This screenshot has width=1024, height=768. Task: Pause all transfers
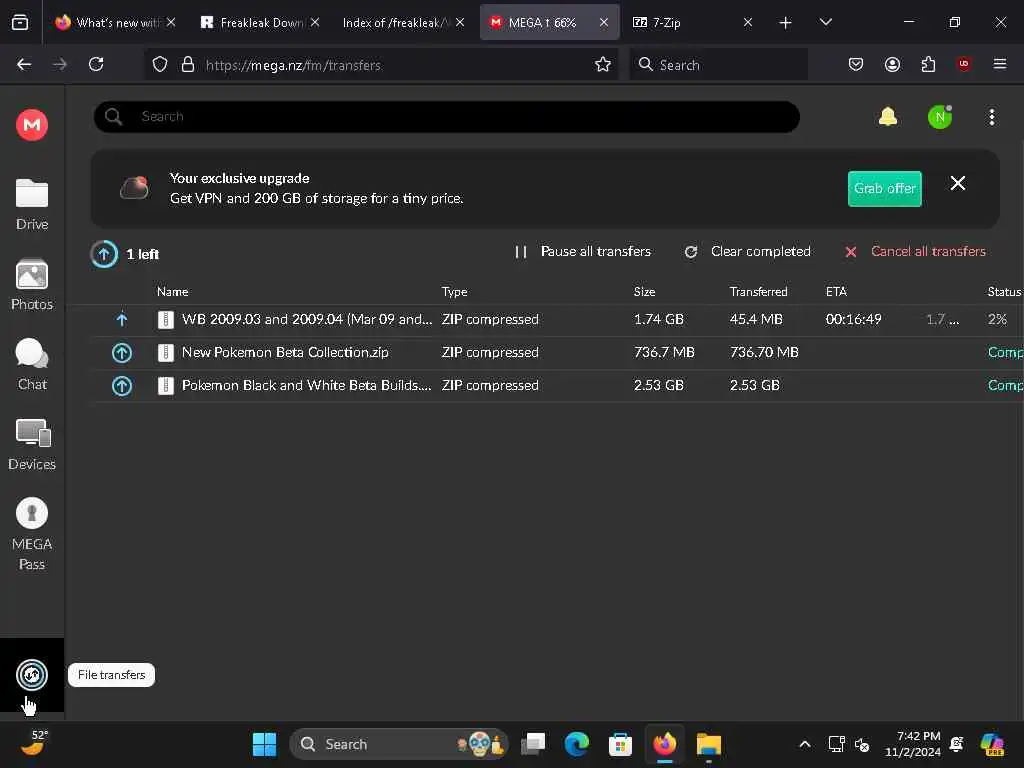coord(583,251)
